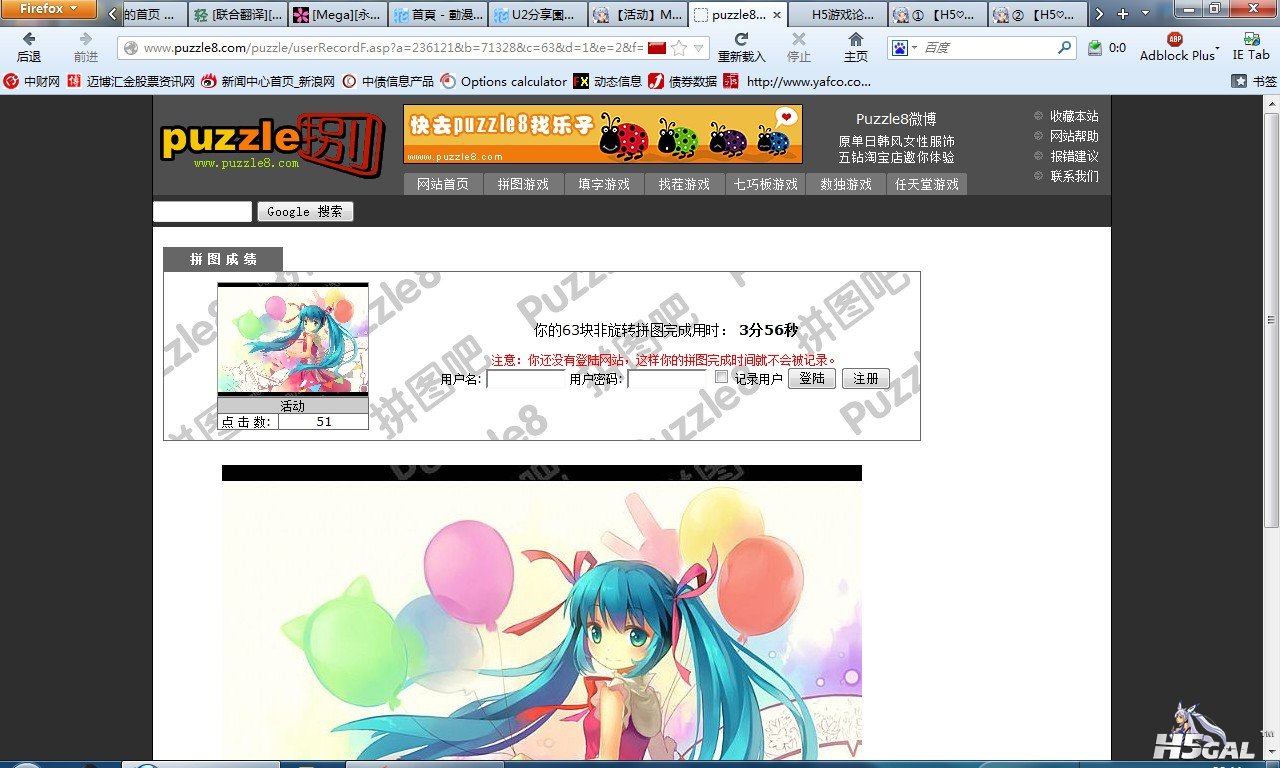Click the 网站帮助 link
The height and width of the screenshot is (768, 1280).
coord(1074,136)
